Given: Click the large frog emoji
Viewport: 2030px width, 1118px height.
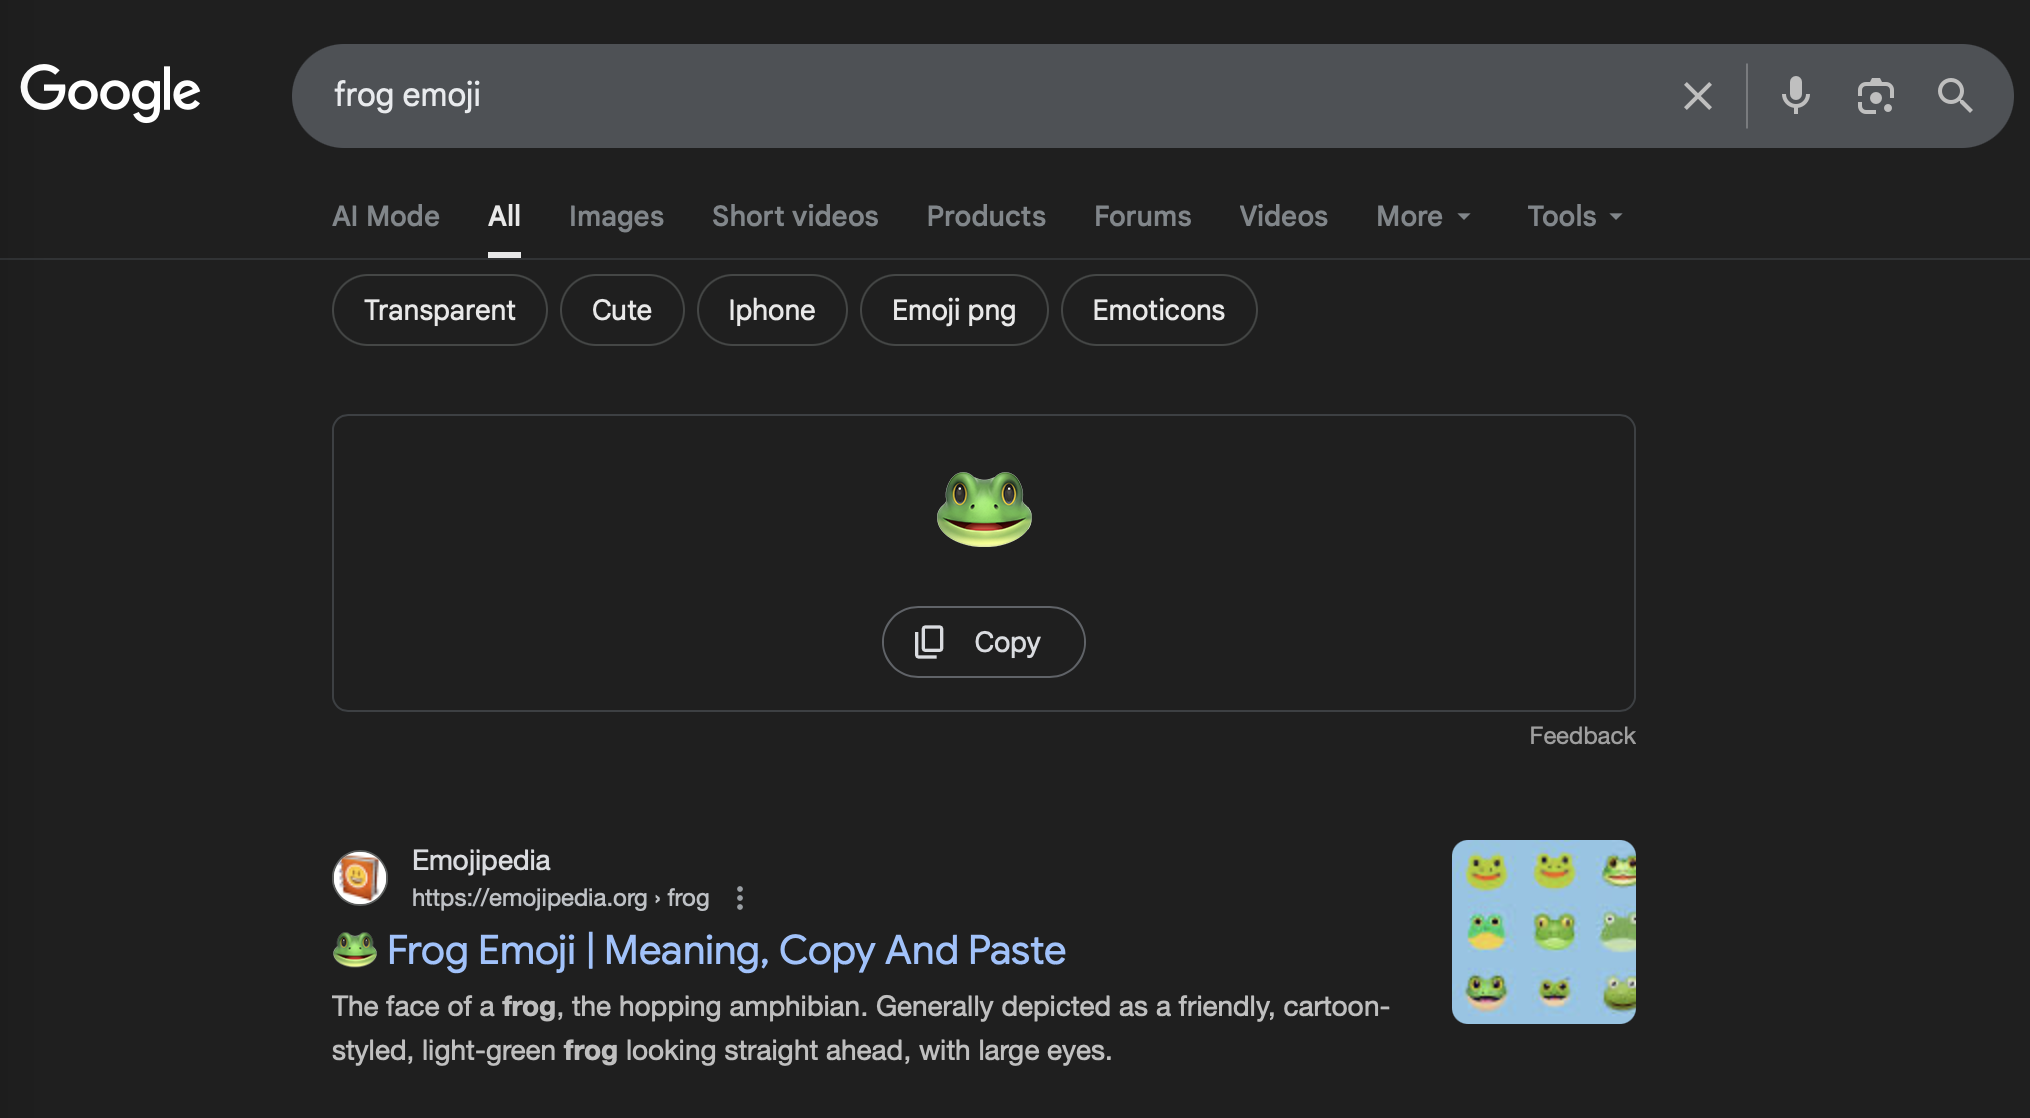Looking at the screenshot, I should 984,509.
